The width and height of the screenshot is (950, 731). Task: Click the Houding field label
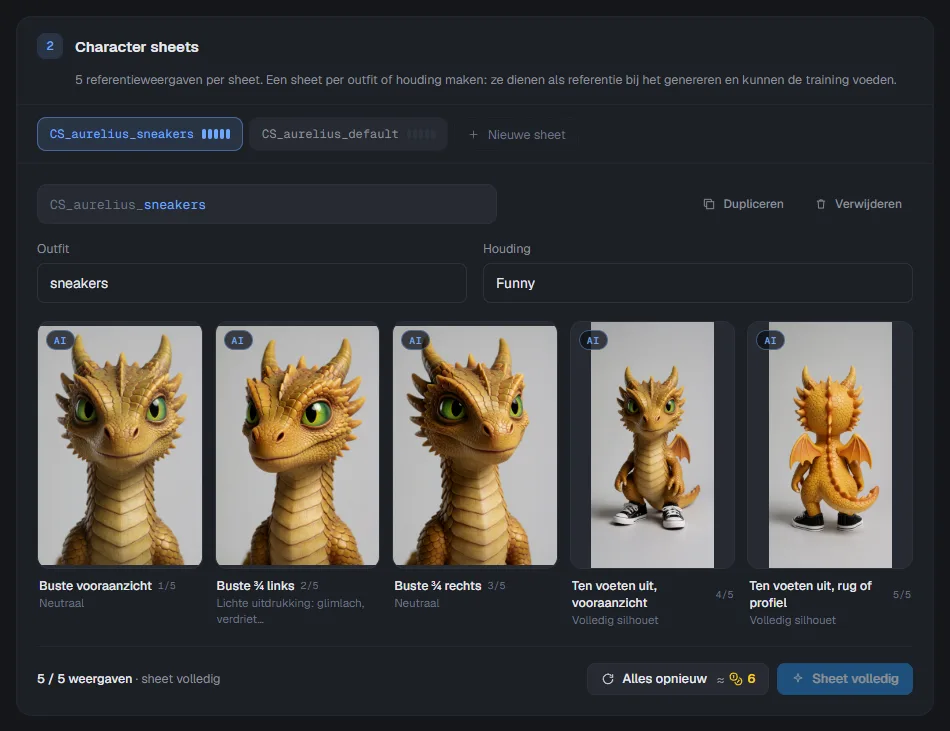pos(507,248)
